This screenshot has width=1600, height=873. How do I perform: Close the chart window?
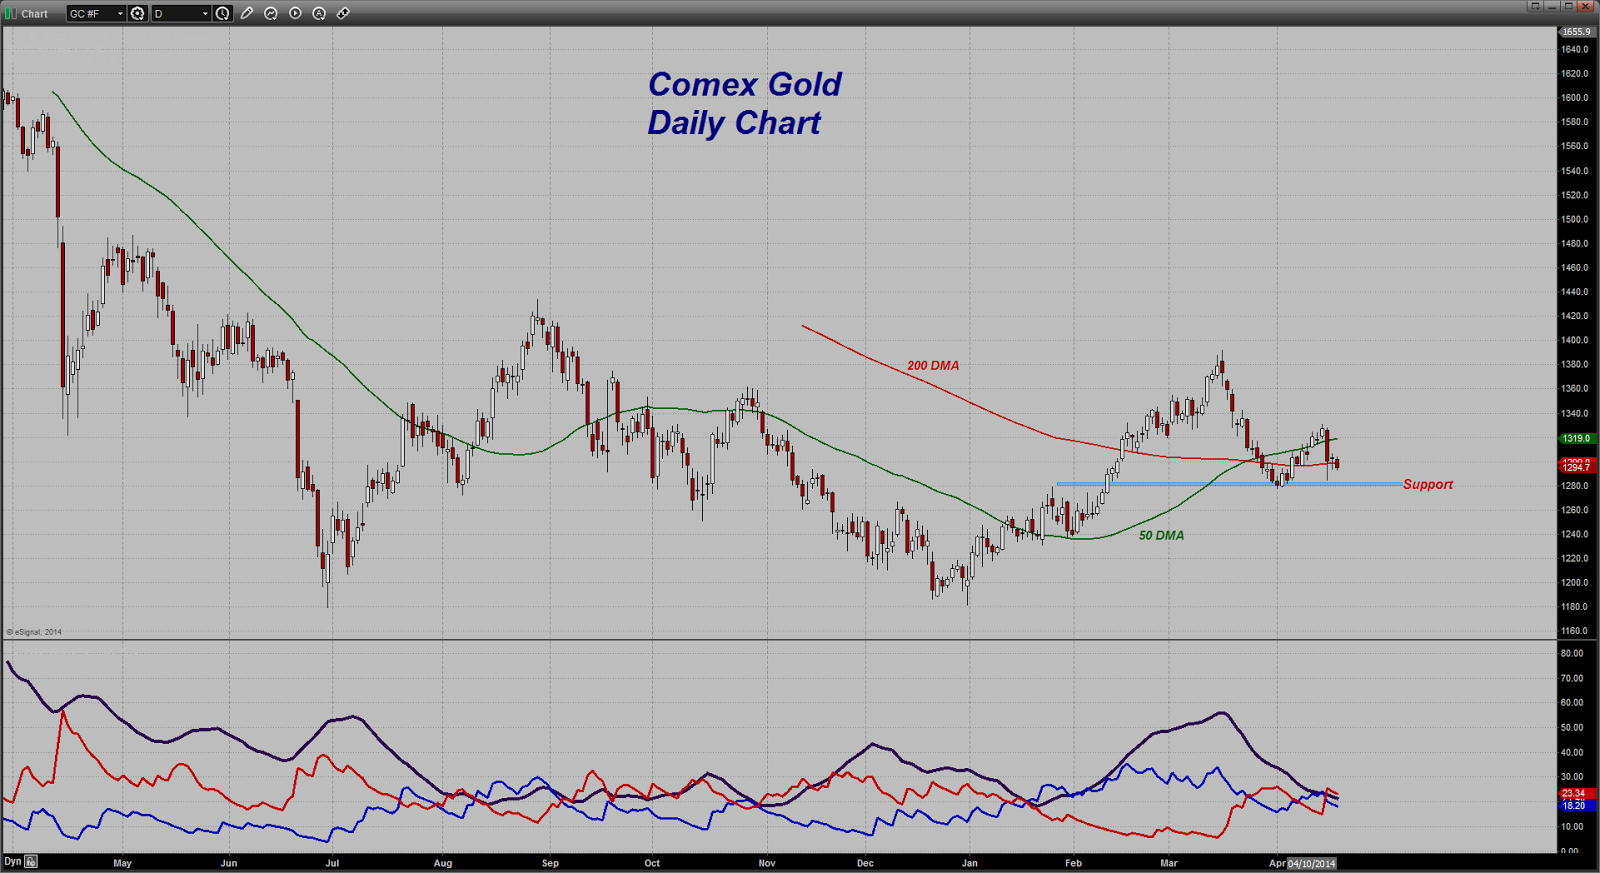(1587, 6)
